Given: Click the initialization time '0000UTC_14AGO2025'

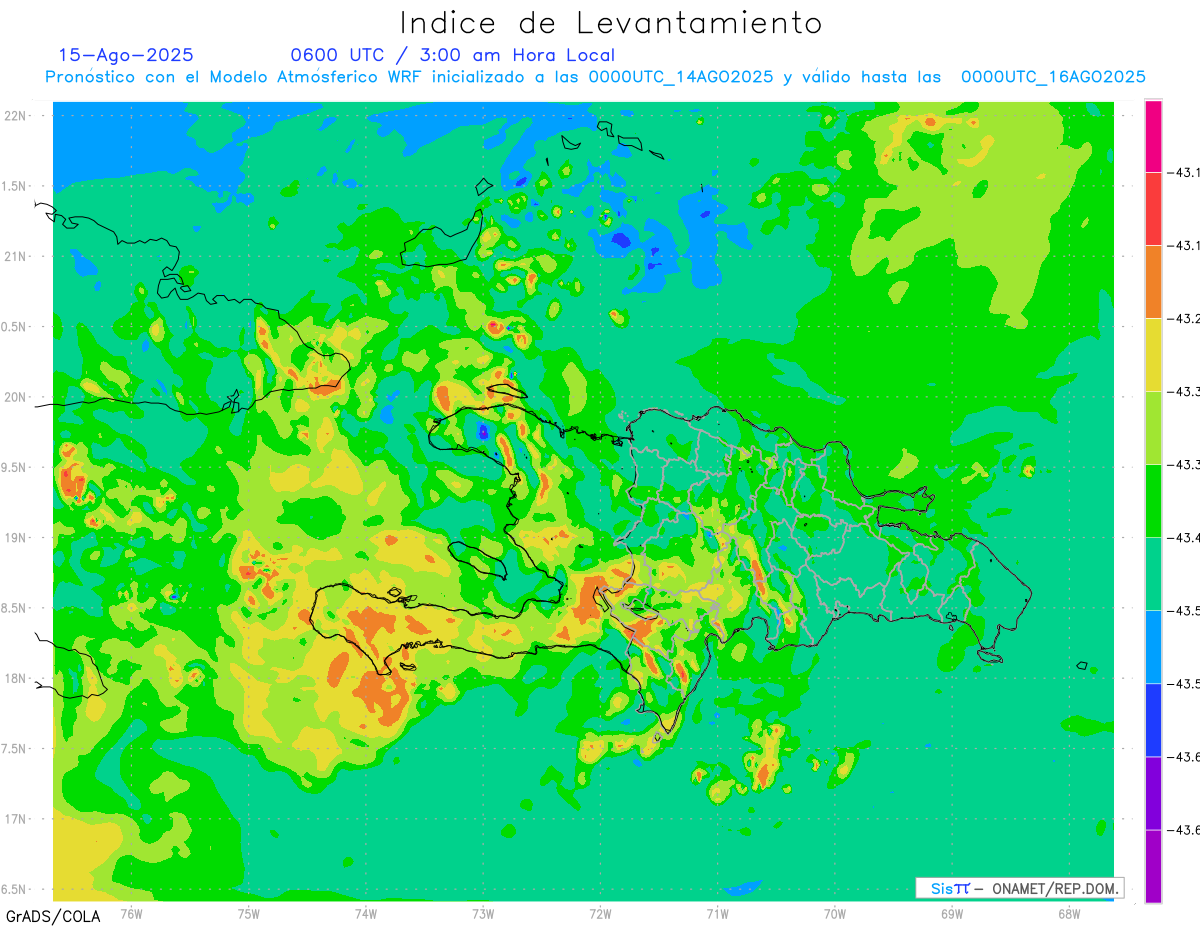Looking at the screenshot, I should (681, 77).
